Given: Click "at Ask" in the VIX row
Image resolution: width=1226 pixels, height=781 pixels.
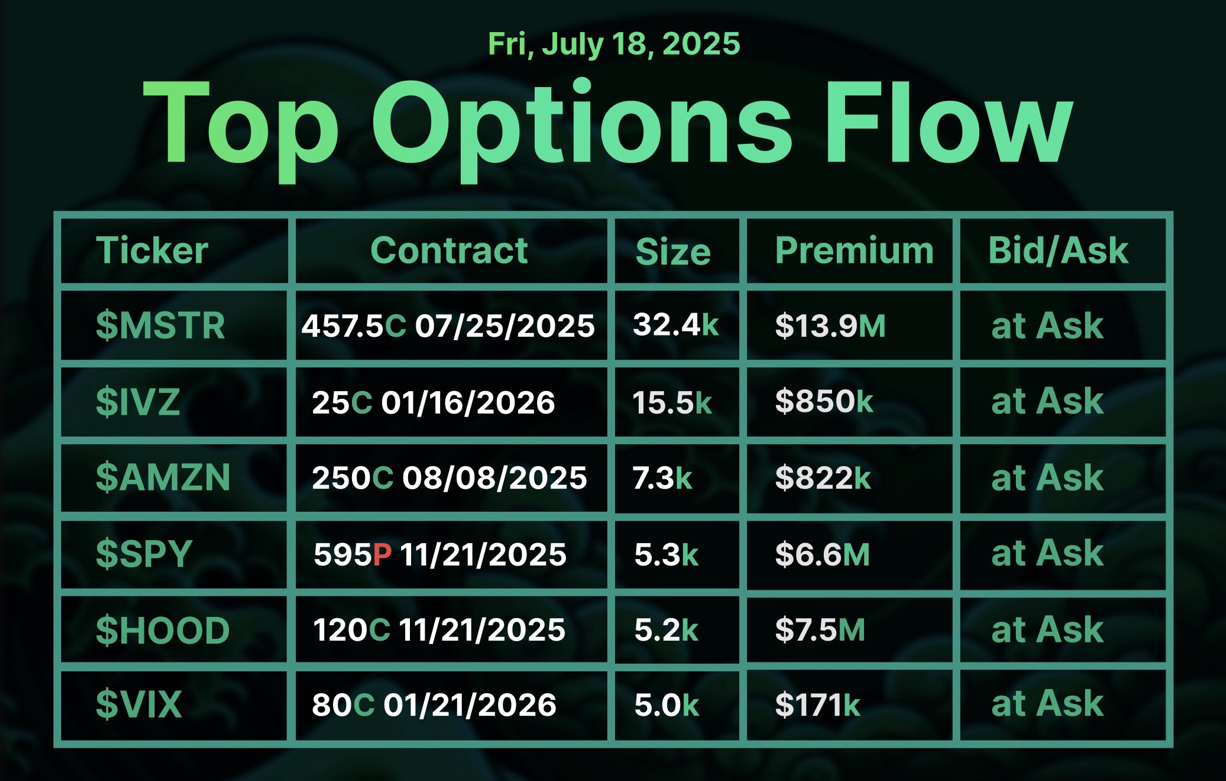Looking at the screenshot, I should point(1047,704).
